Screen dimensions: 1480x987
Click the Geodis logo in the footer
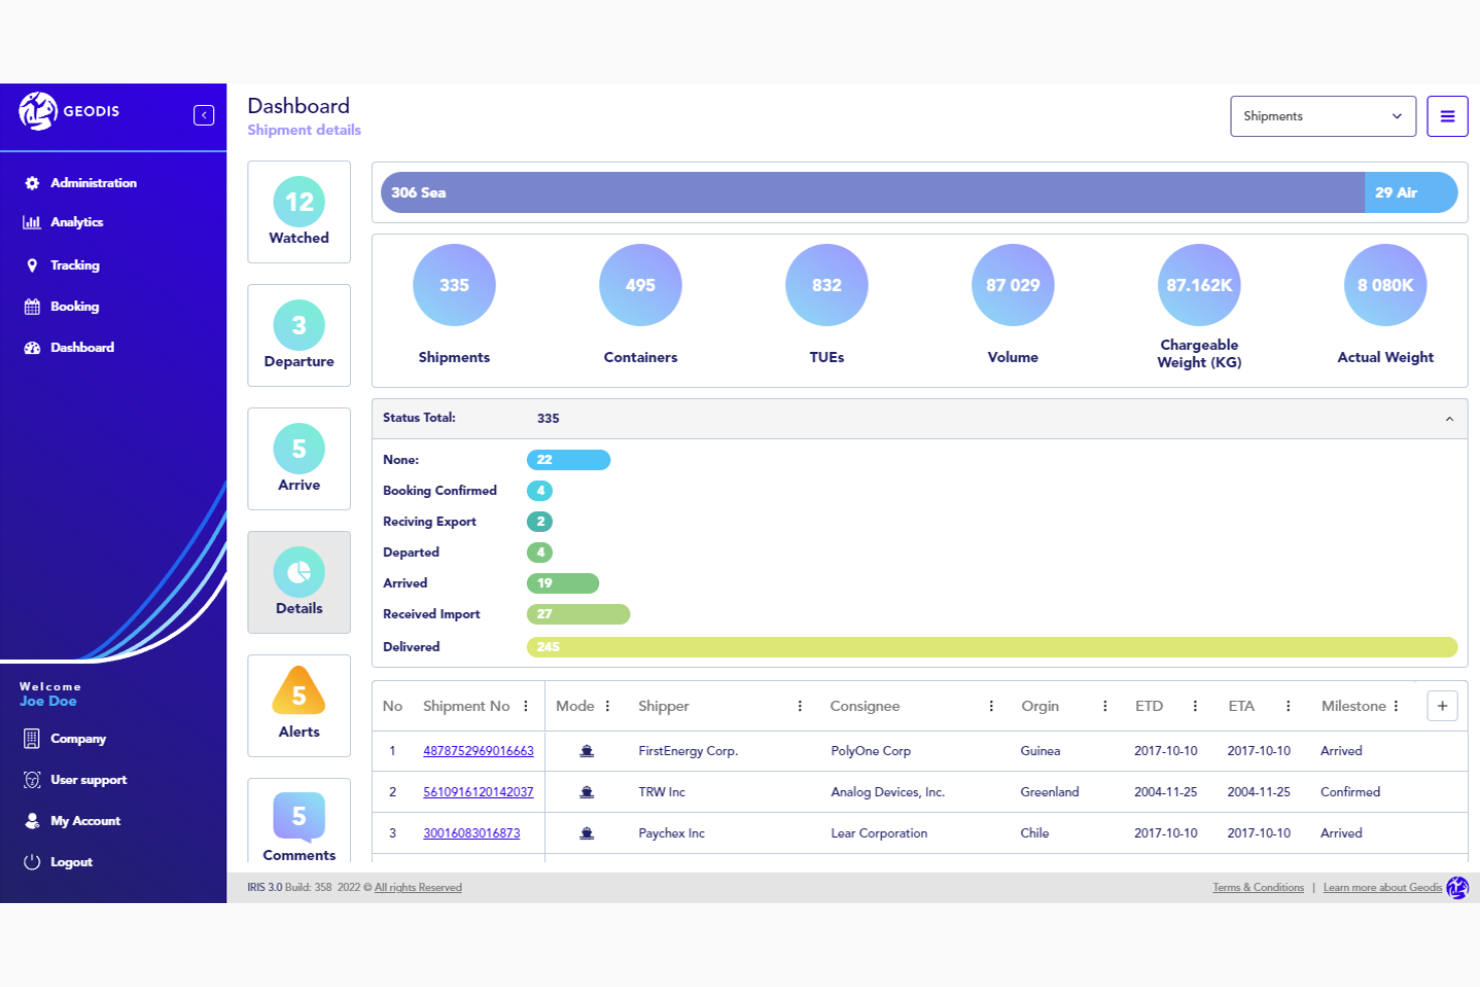pyautogui.click(x=1457, y=887)
